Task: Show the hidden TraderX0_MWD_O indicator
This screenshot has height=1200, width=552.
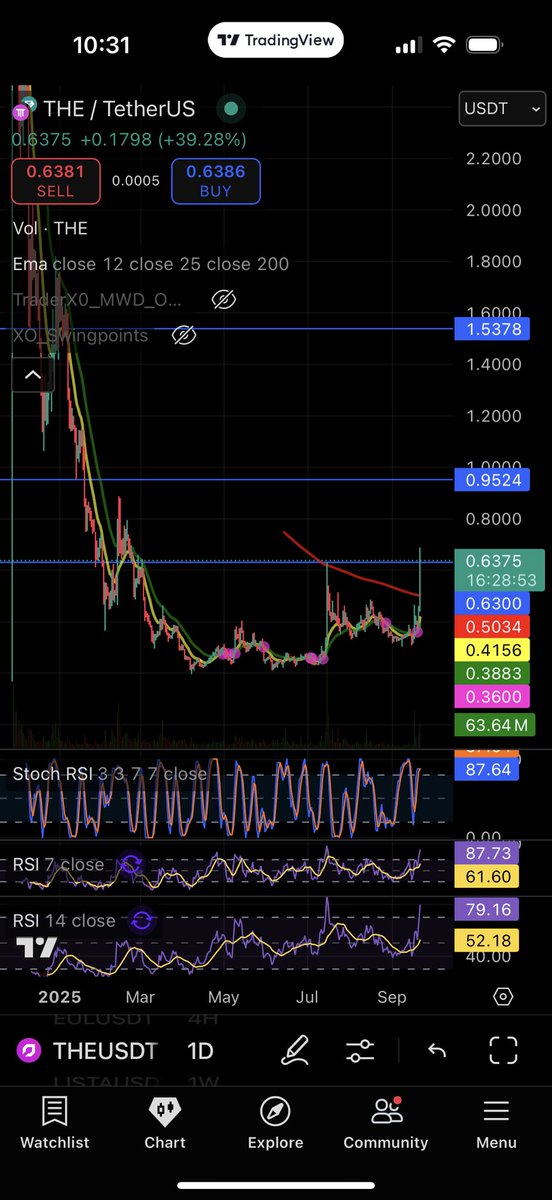Action: [223, 300]
